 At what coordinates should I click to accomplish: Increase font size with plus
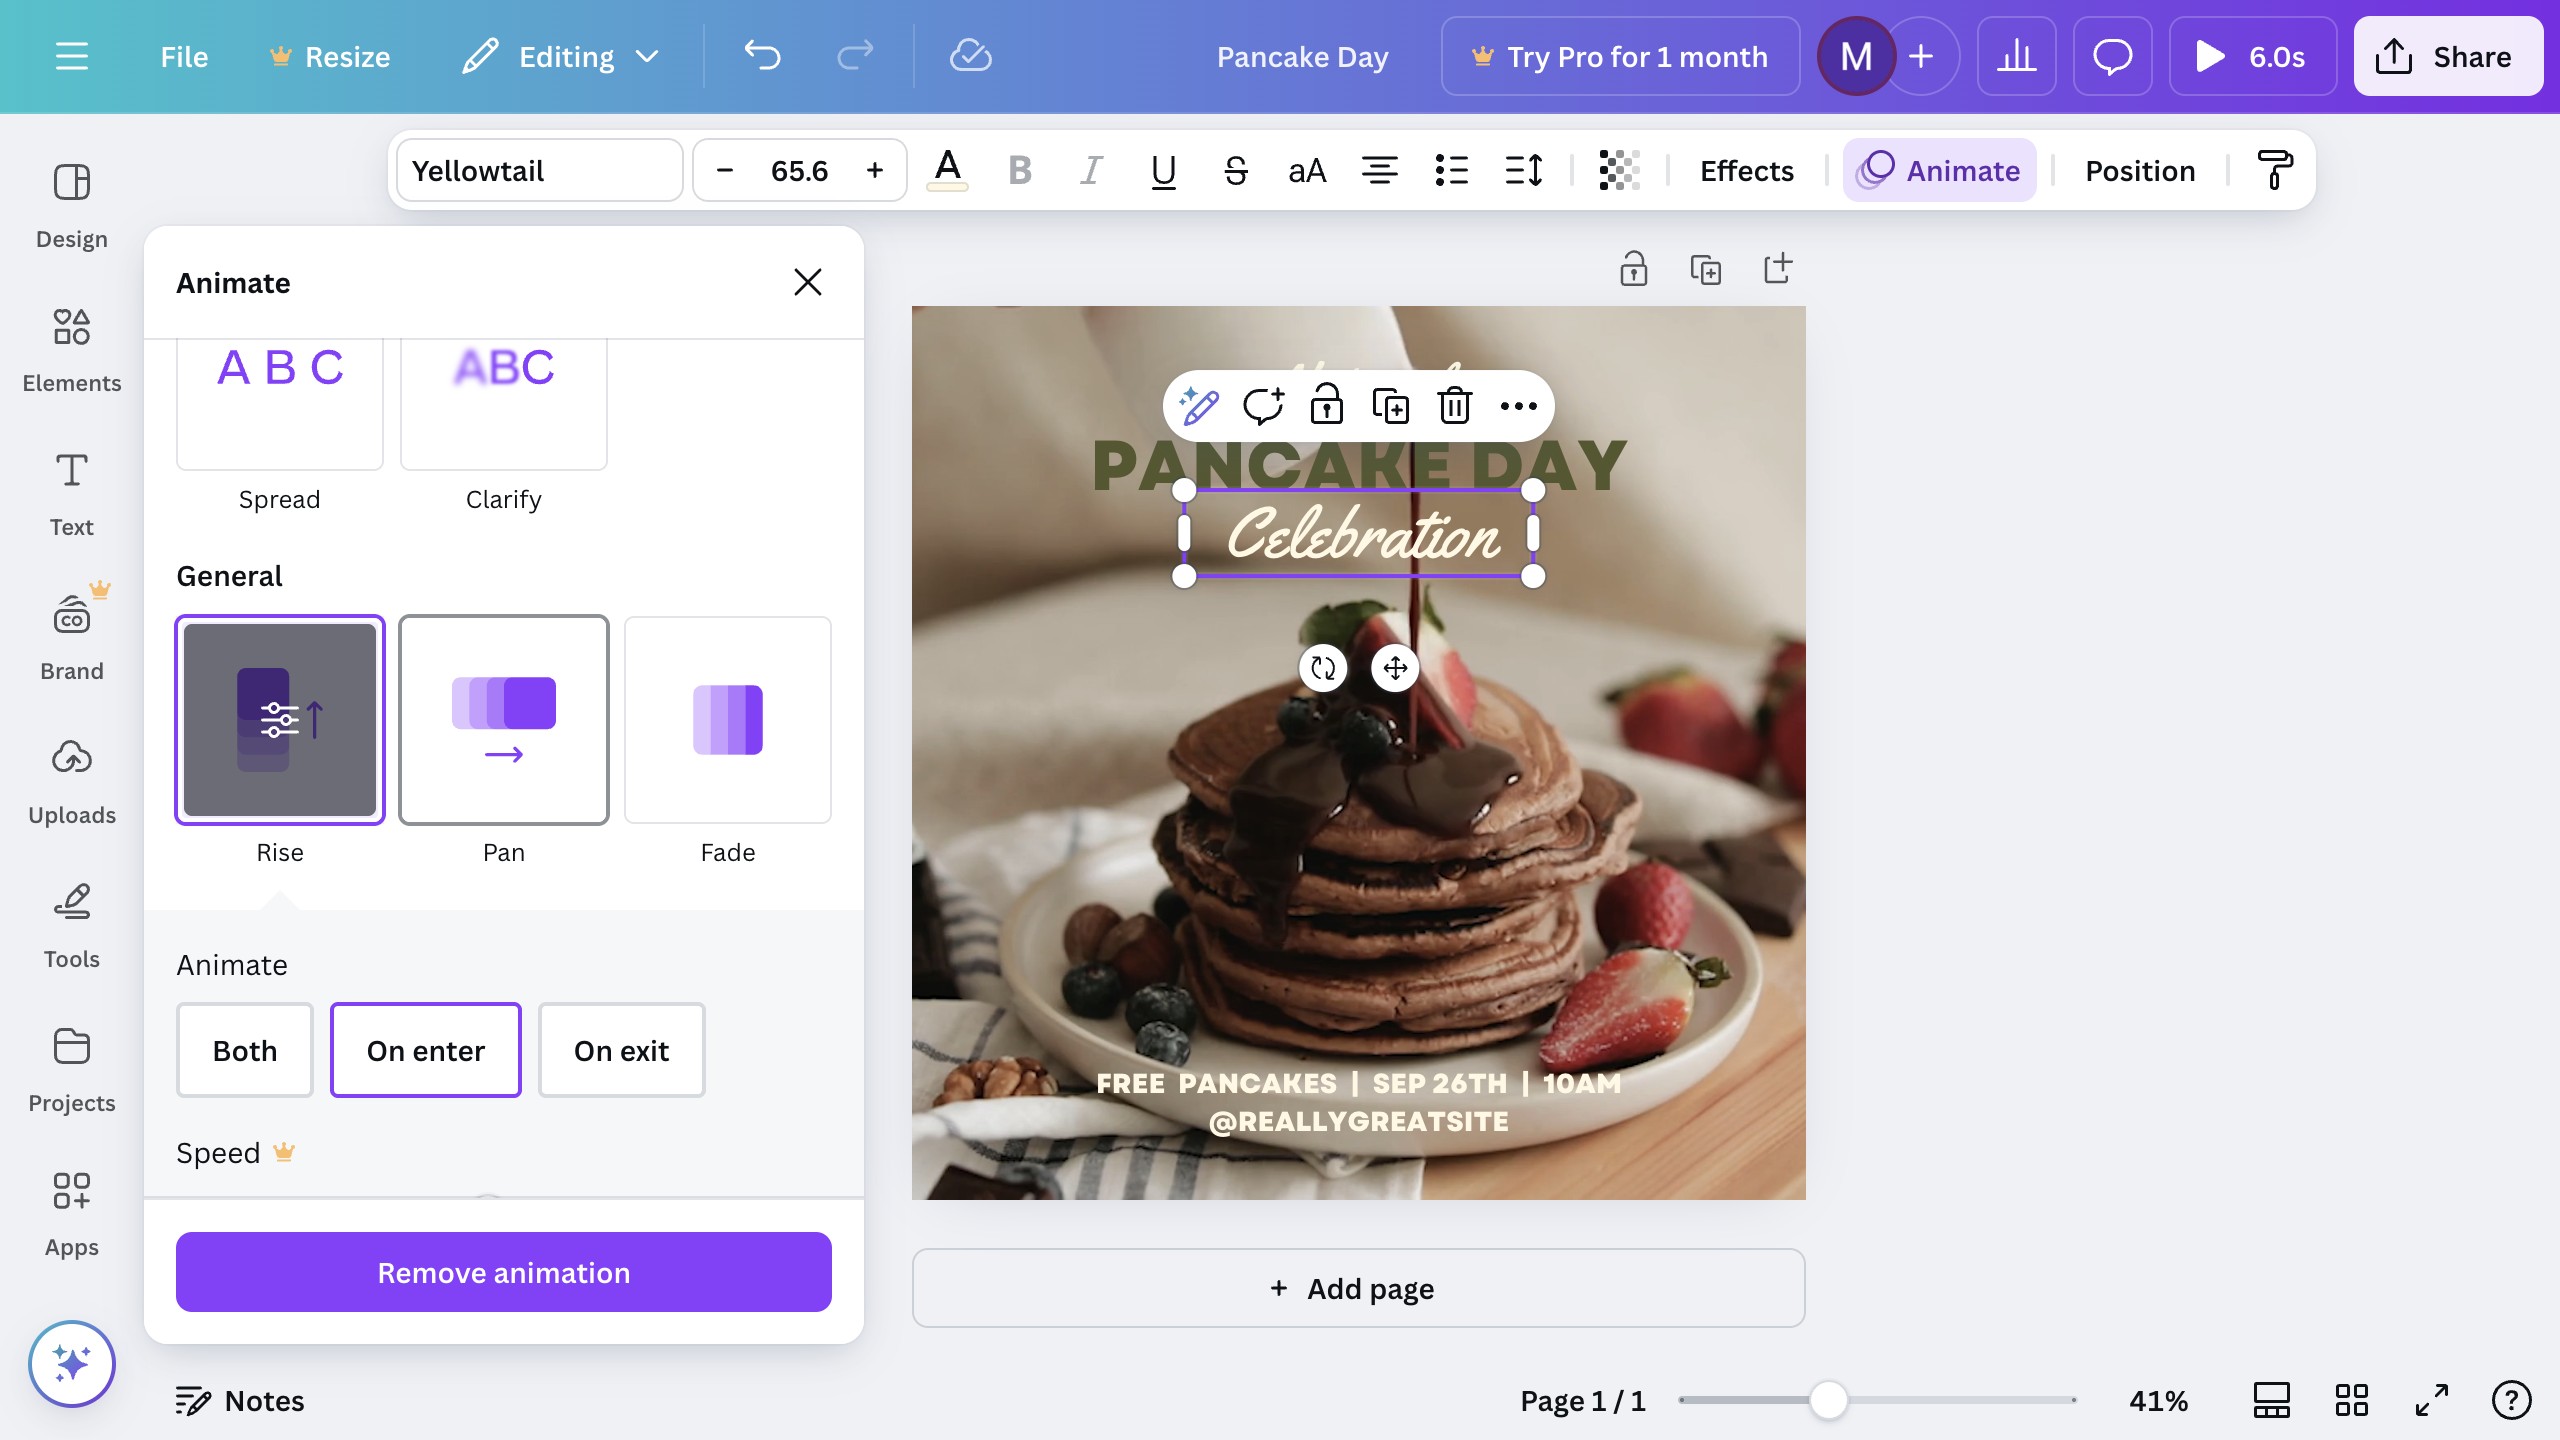tap(875, 171)
